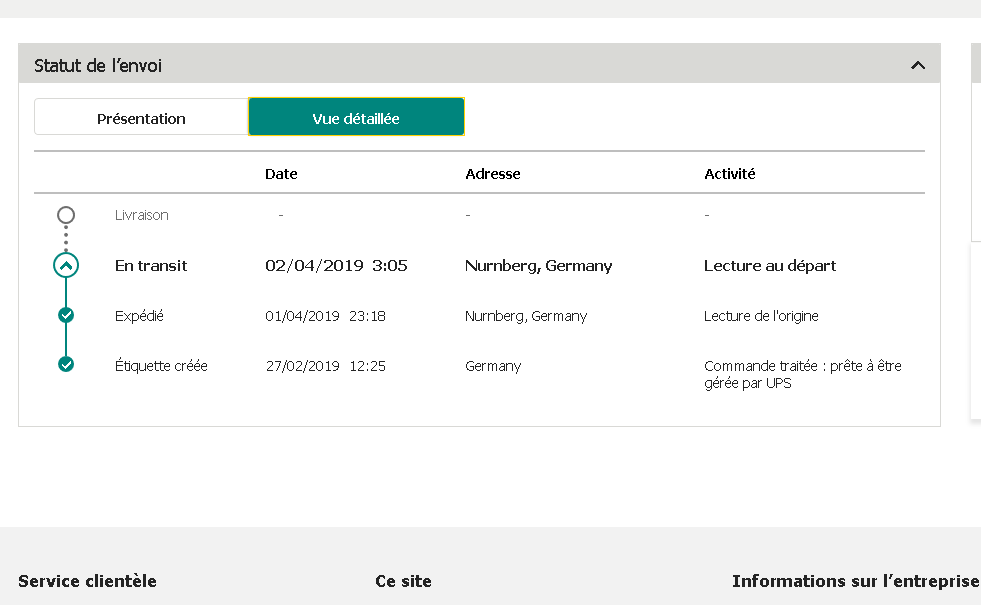
Task: Select the En transit row label
Action: pyautogui.click(x=151, y=266)
